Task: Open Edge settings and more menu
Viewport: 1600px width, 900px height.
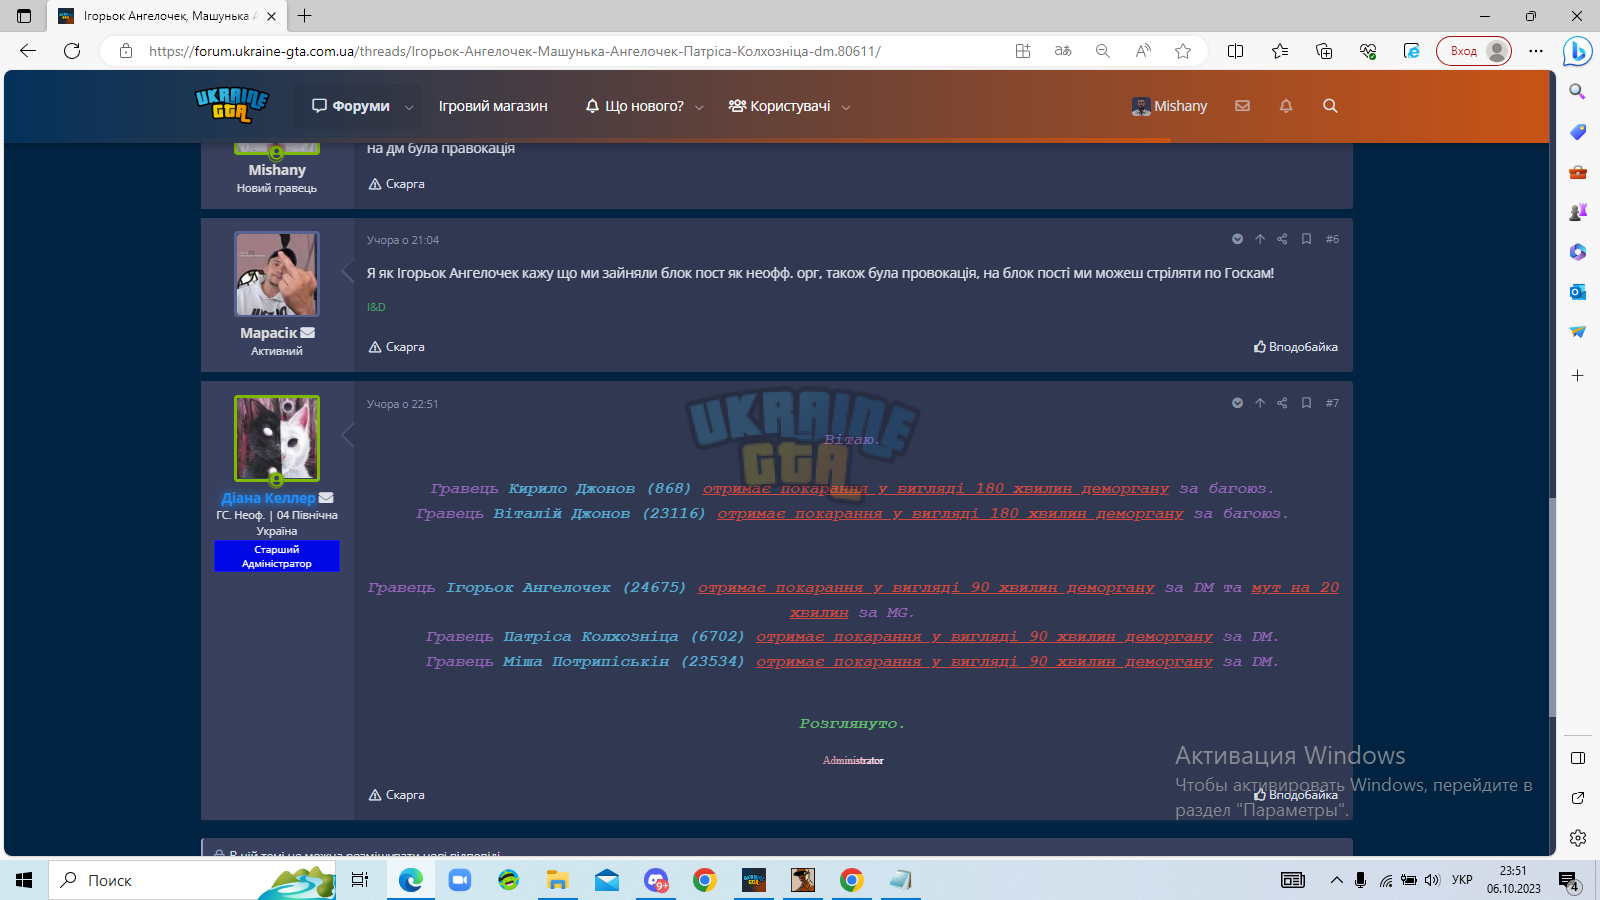Action: click(1536, 51)
